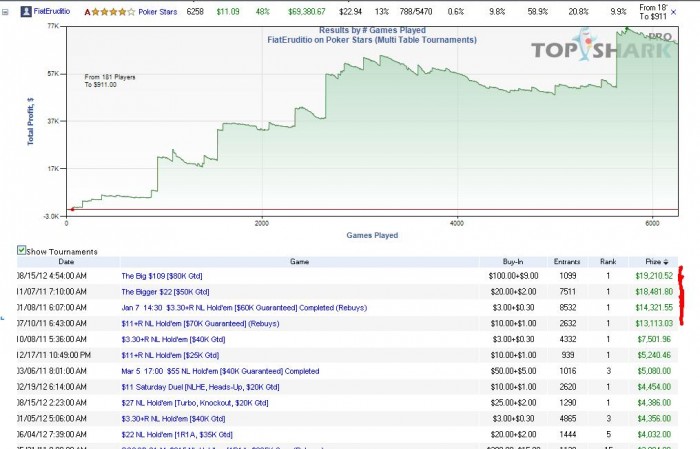Open $22 NL Hold'em [1R1A, $35K Gtd] link
Viewport: 700px width, 449px height.
177,434
